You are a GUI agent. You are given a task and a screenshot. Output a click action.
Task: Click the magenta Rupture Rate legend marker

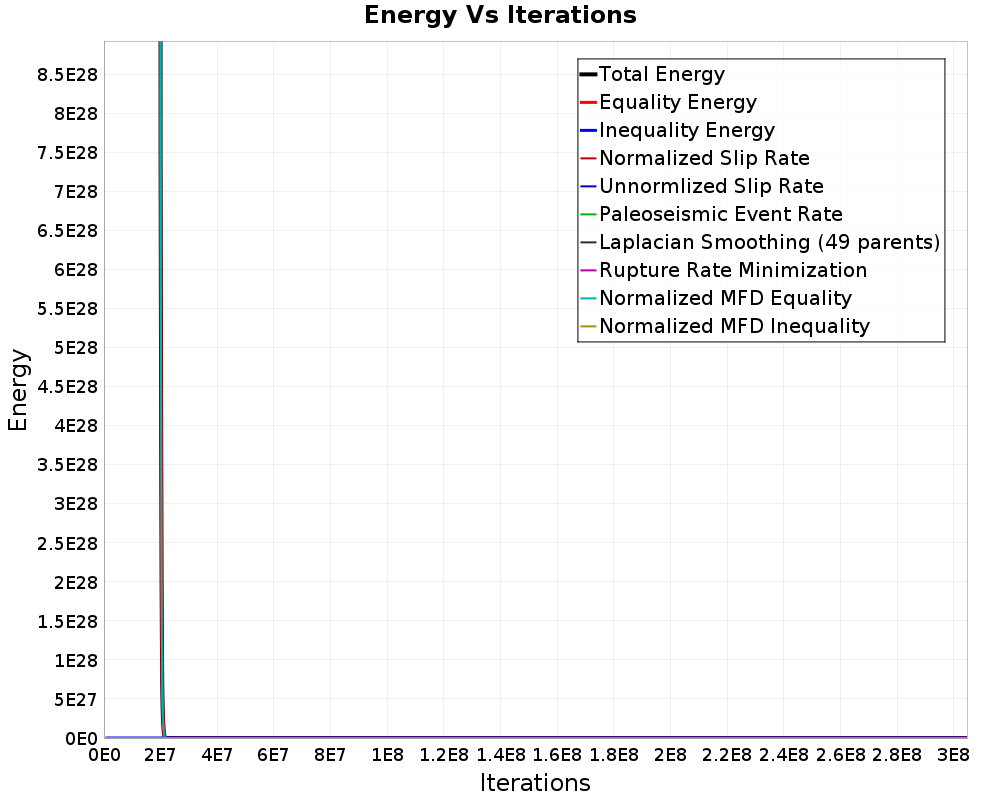588,270
